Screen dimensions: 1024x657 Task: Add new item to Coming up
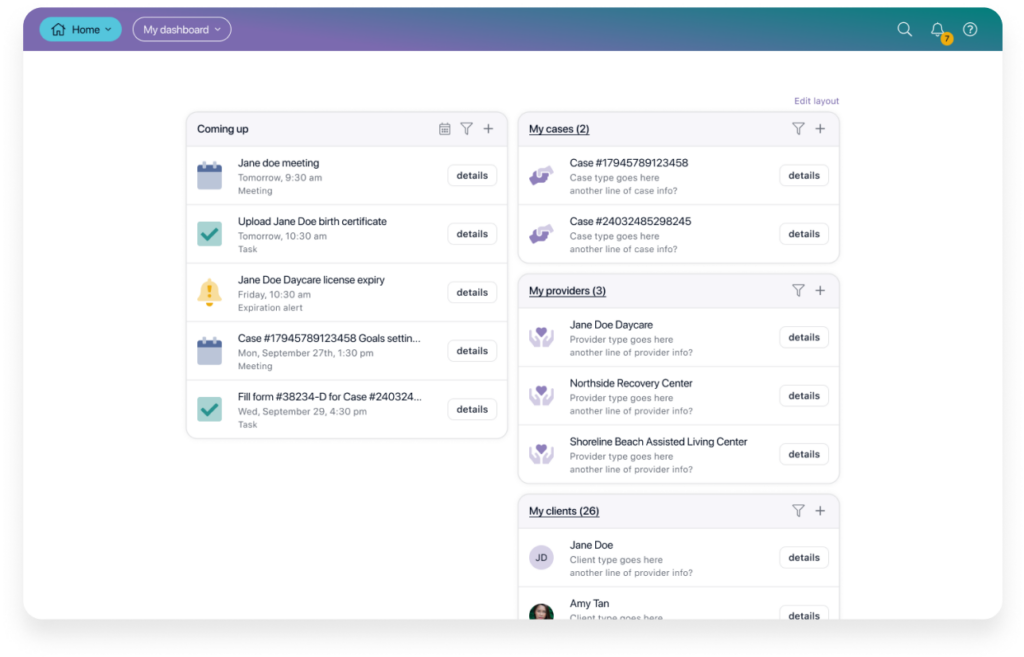(488, 129)
